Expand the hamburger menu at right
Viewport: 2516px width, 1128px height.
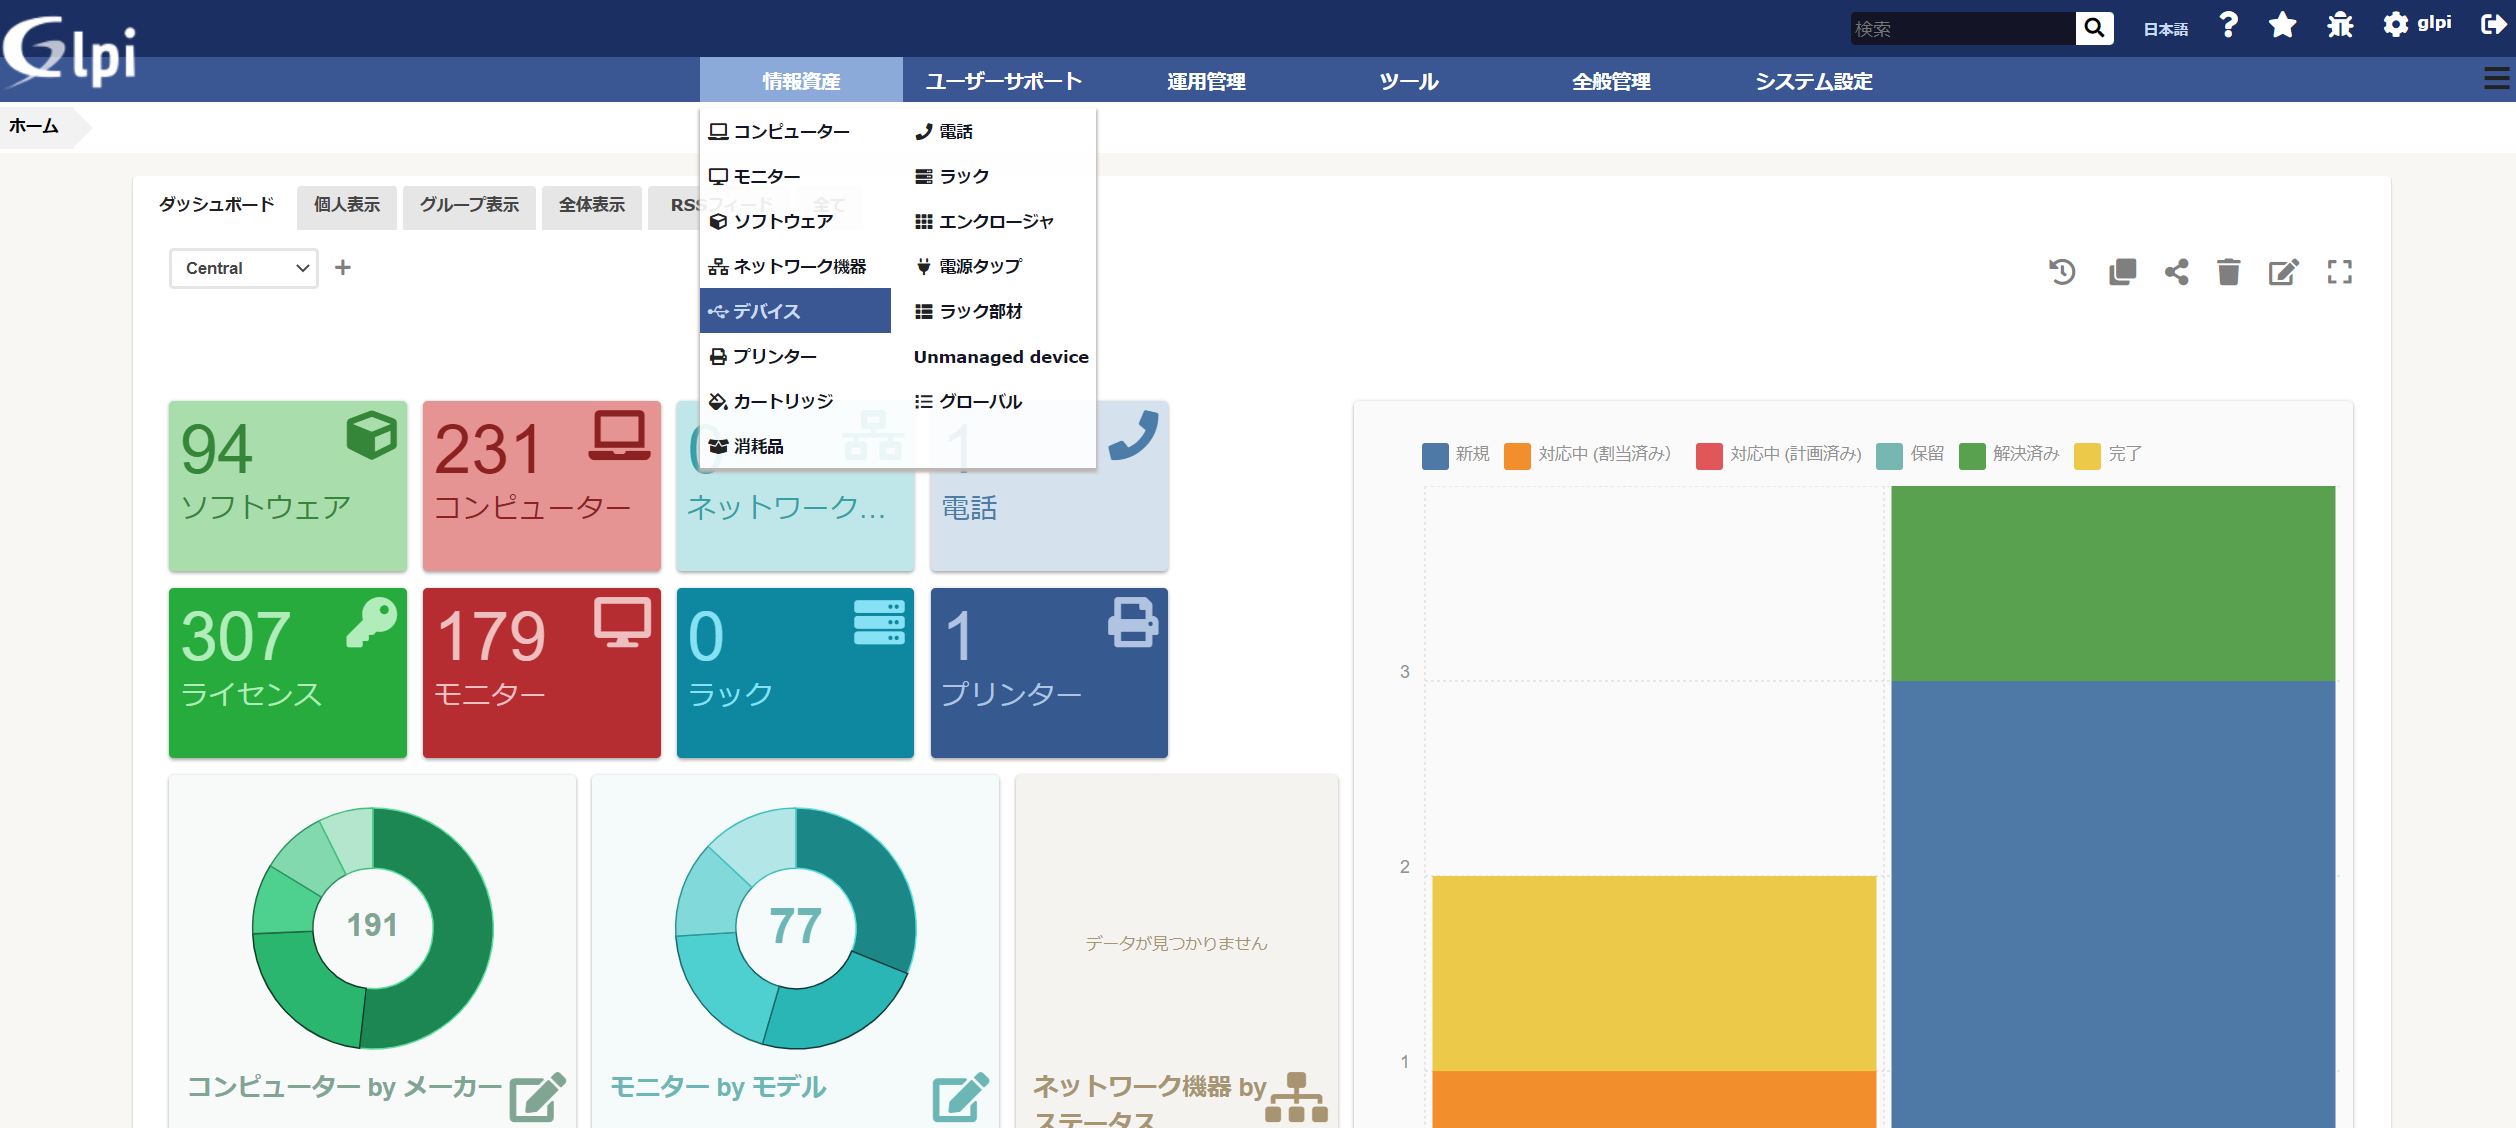click(x=2495, y=80)
